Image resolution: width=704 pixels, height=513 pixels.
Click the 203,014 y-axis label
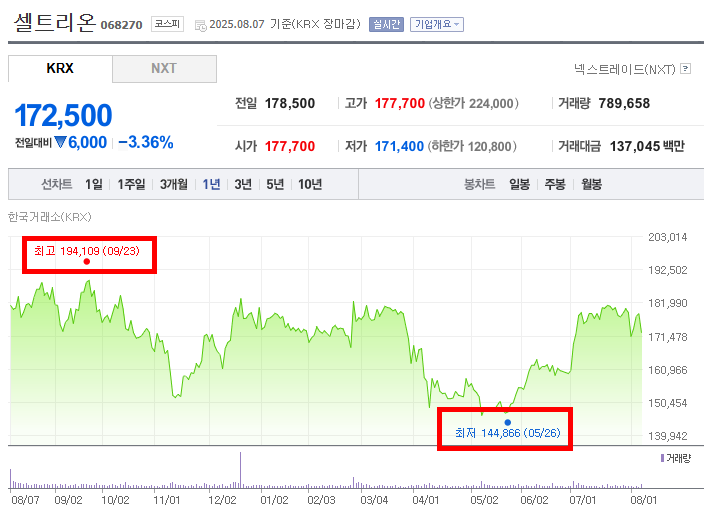pyautogui.click(x=667, y=237)
